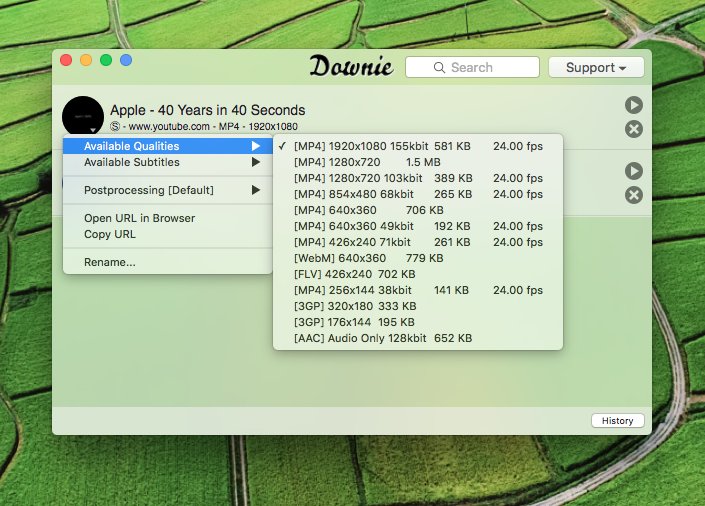Choose Rename... from context menu
The width and height of the screenshot is (705, 506).
[x=168, y=262]
